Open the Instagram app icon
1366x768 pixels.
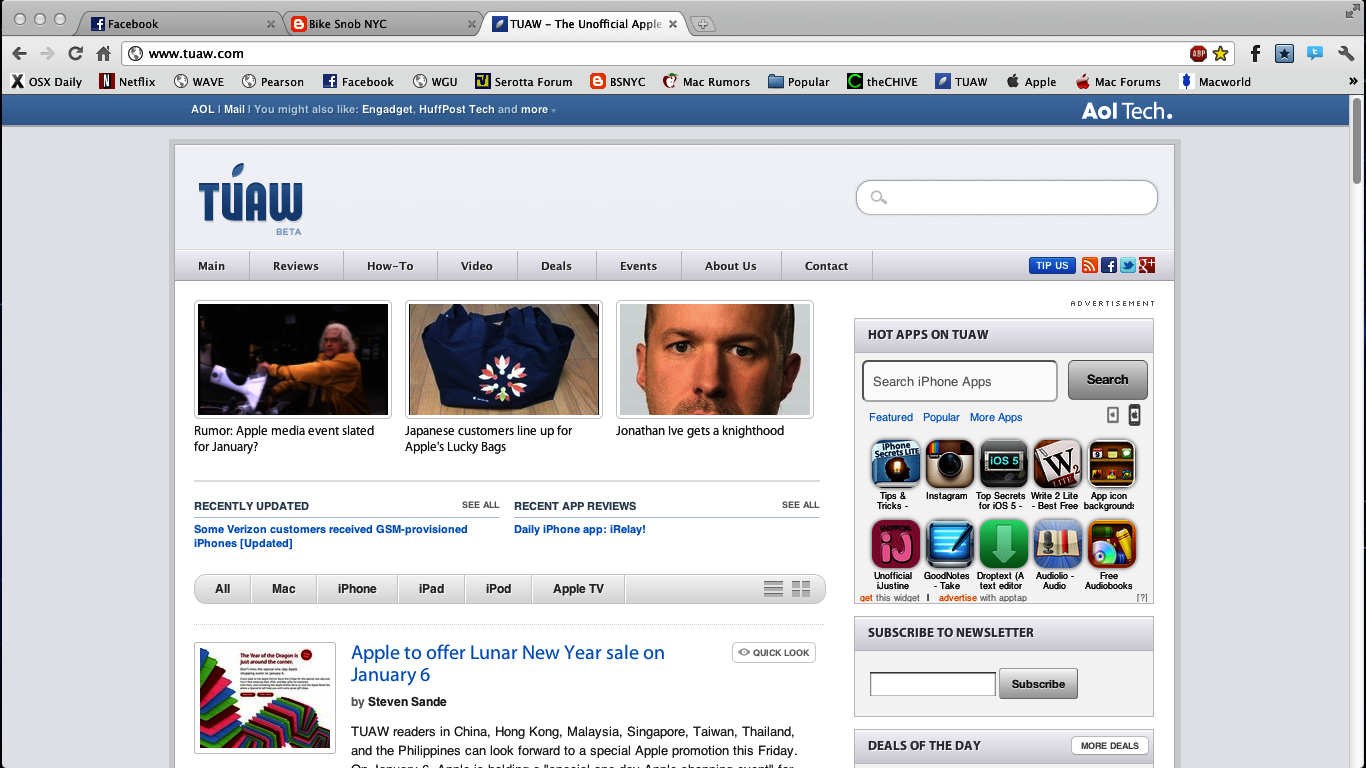coord(949,463)
